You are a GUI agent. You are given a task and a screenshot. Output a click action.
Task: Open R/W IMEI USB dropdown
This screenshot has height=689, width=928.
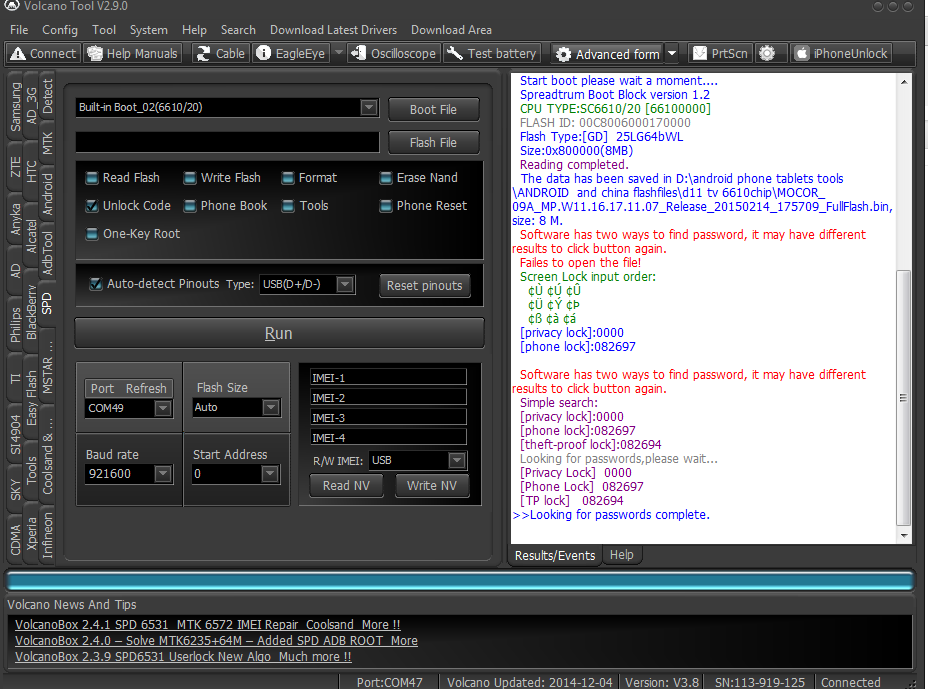point(456,460)
